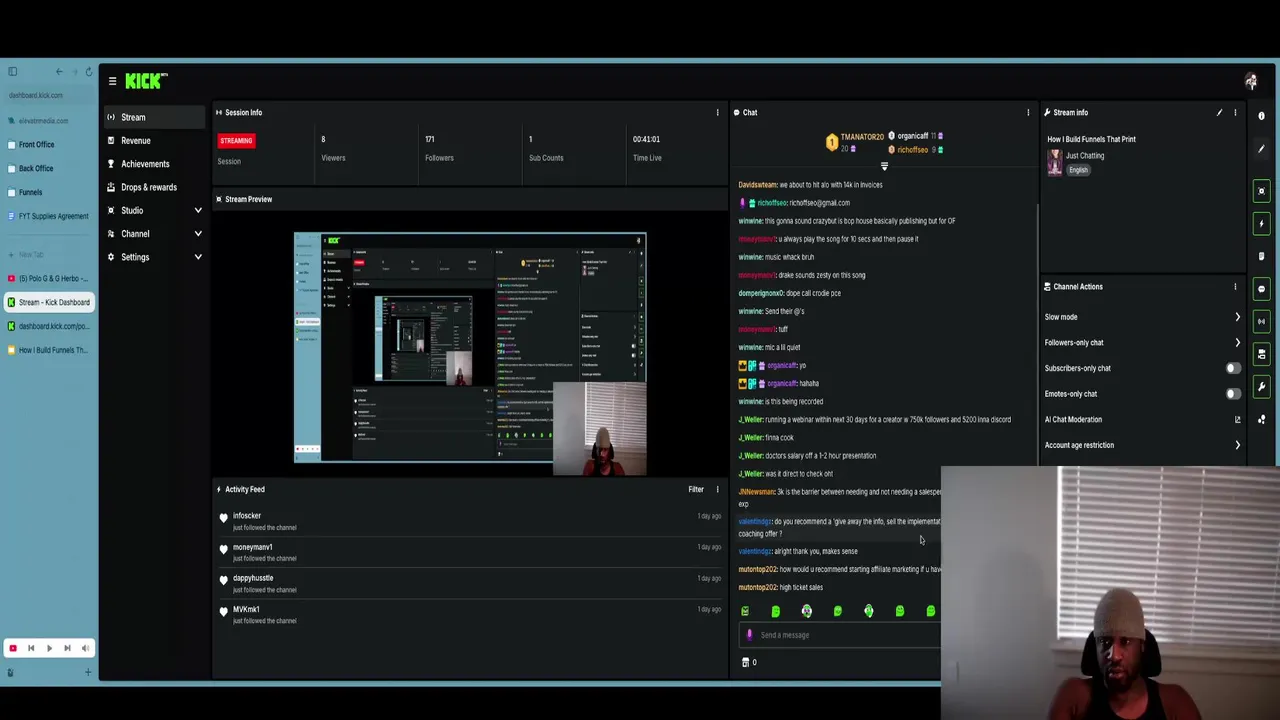Open FYT Supplies Agreement bookmark
The height and width of the screenshot is (720, 1280).
49,216
